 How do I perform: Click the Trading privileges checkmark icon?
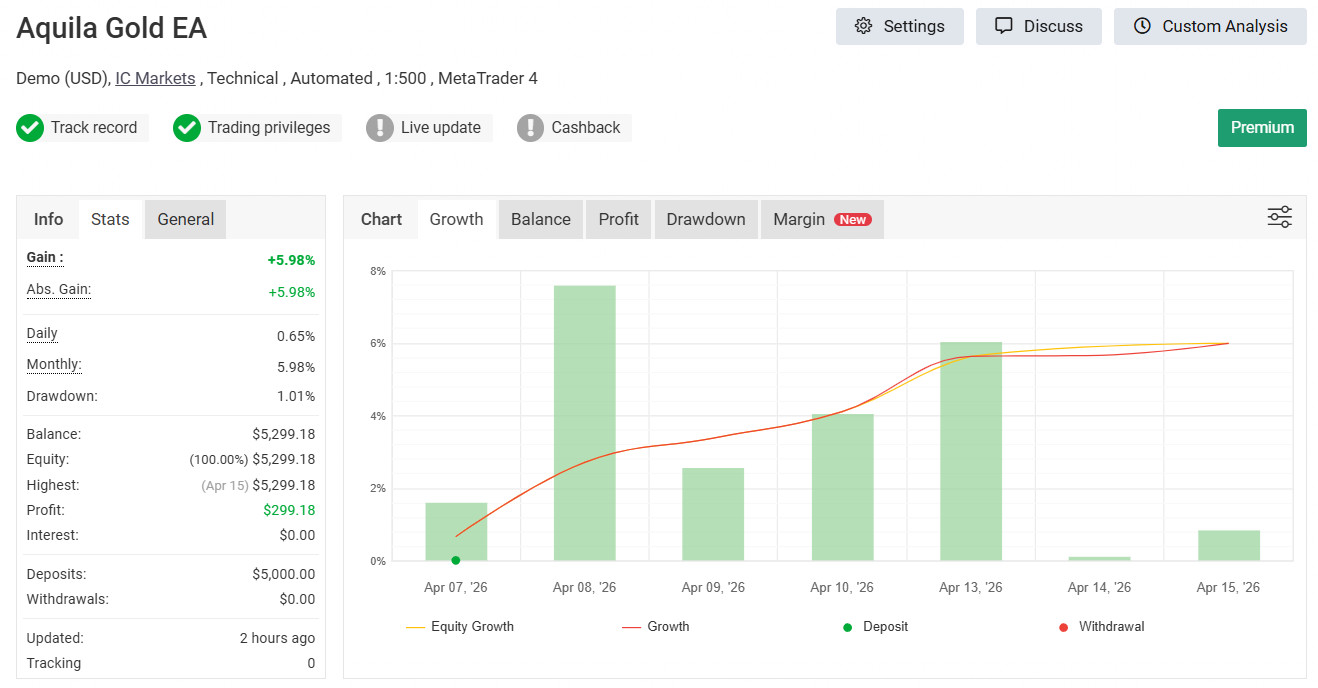coord(187,128)
